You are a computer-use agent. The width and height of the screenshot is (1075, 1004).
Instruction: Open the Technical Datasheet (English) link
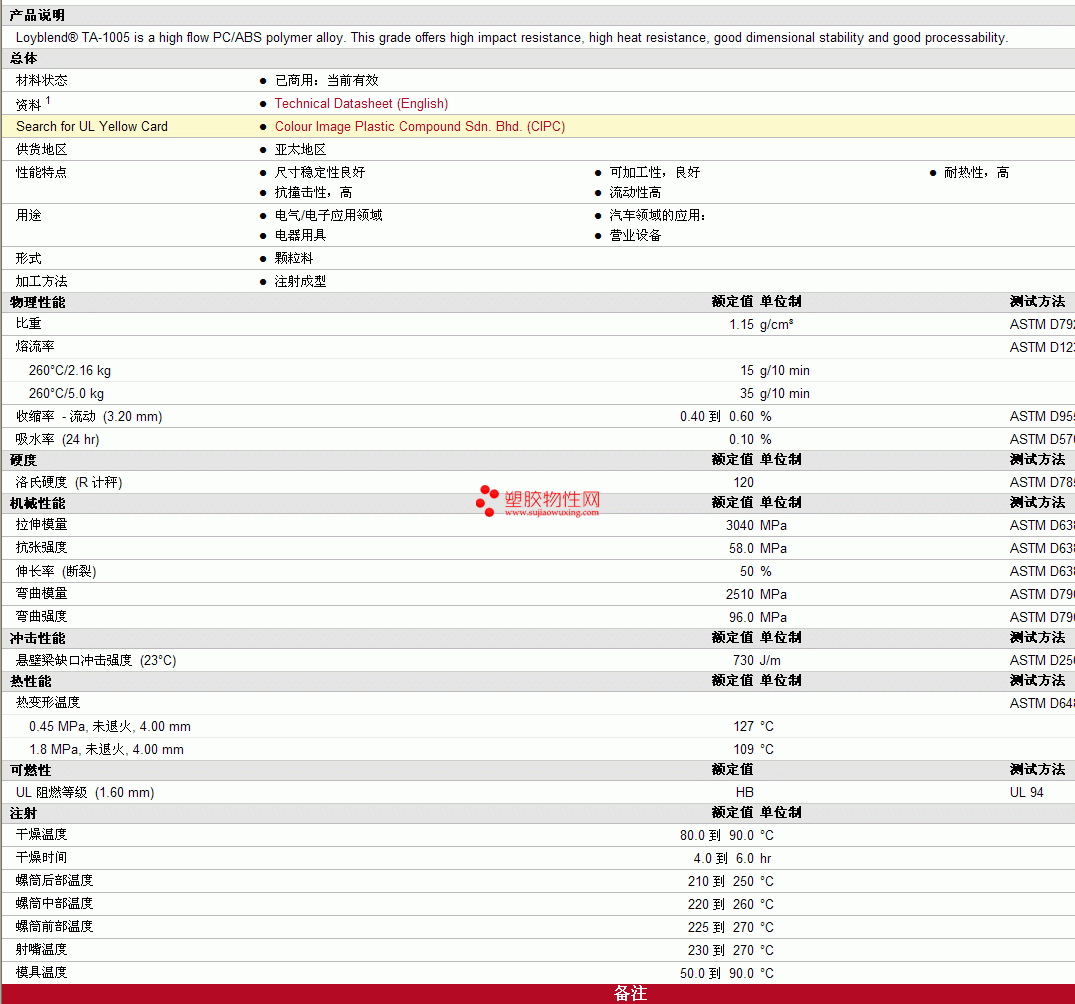coord(361,104)
